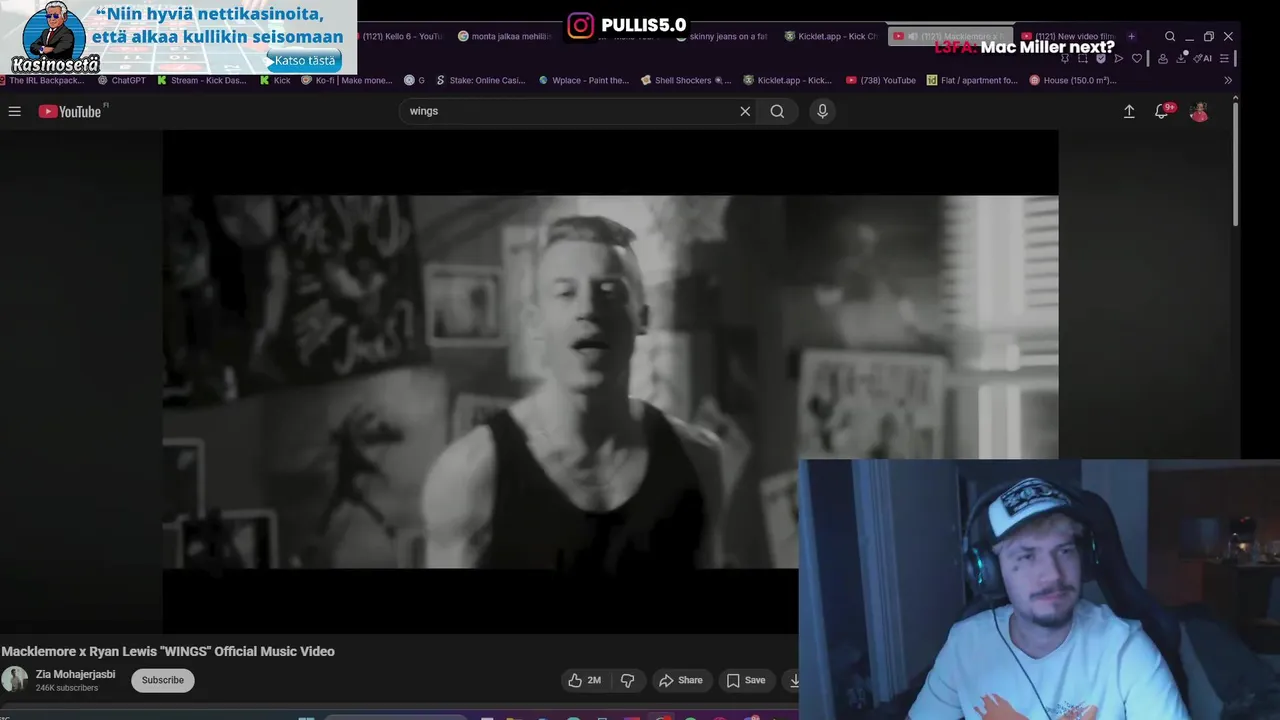Click the Windows taskbar search box
The width and height of the screenshot is (1280, 720).
pyautogui.click(x=395, y=716)
